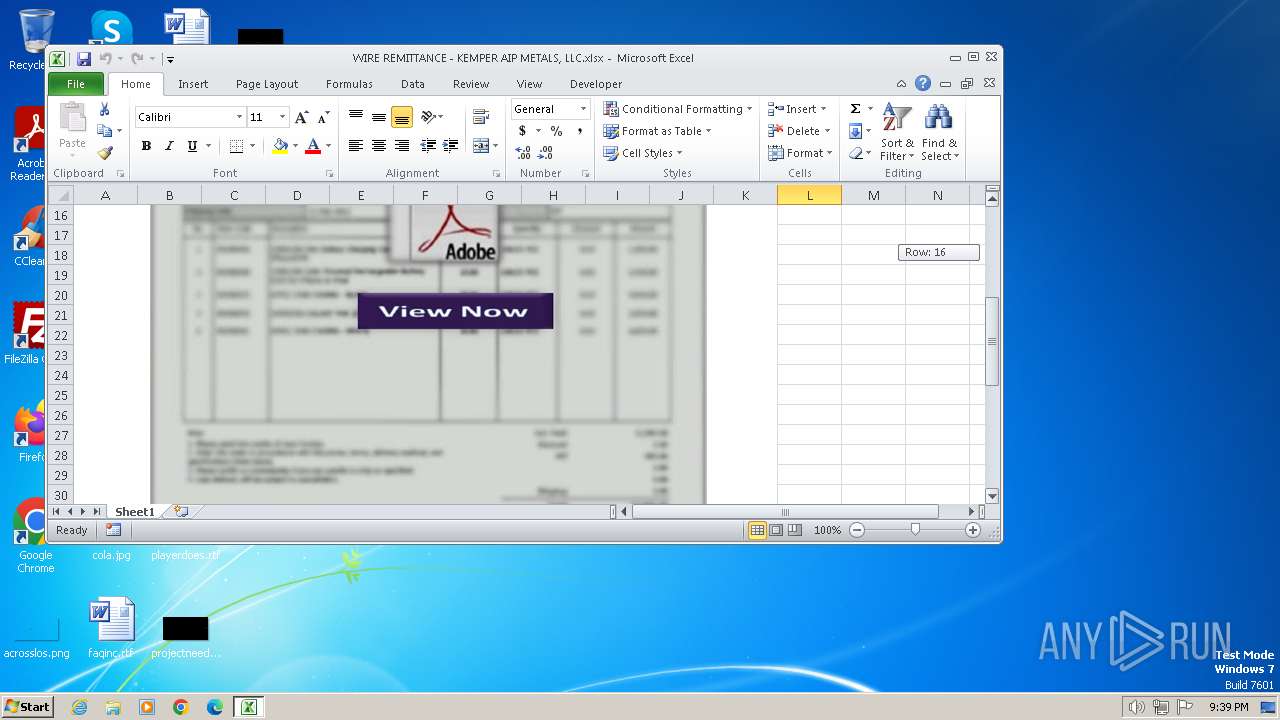The height and width of the screenshot is (720, 1280).
Task: Click Zoom Out minus button
Action: [857, 530]
